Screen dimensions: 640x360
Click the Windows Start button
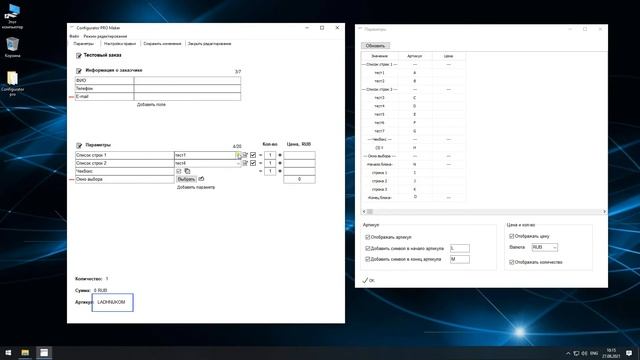point(8,353)
